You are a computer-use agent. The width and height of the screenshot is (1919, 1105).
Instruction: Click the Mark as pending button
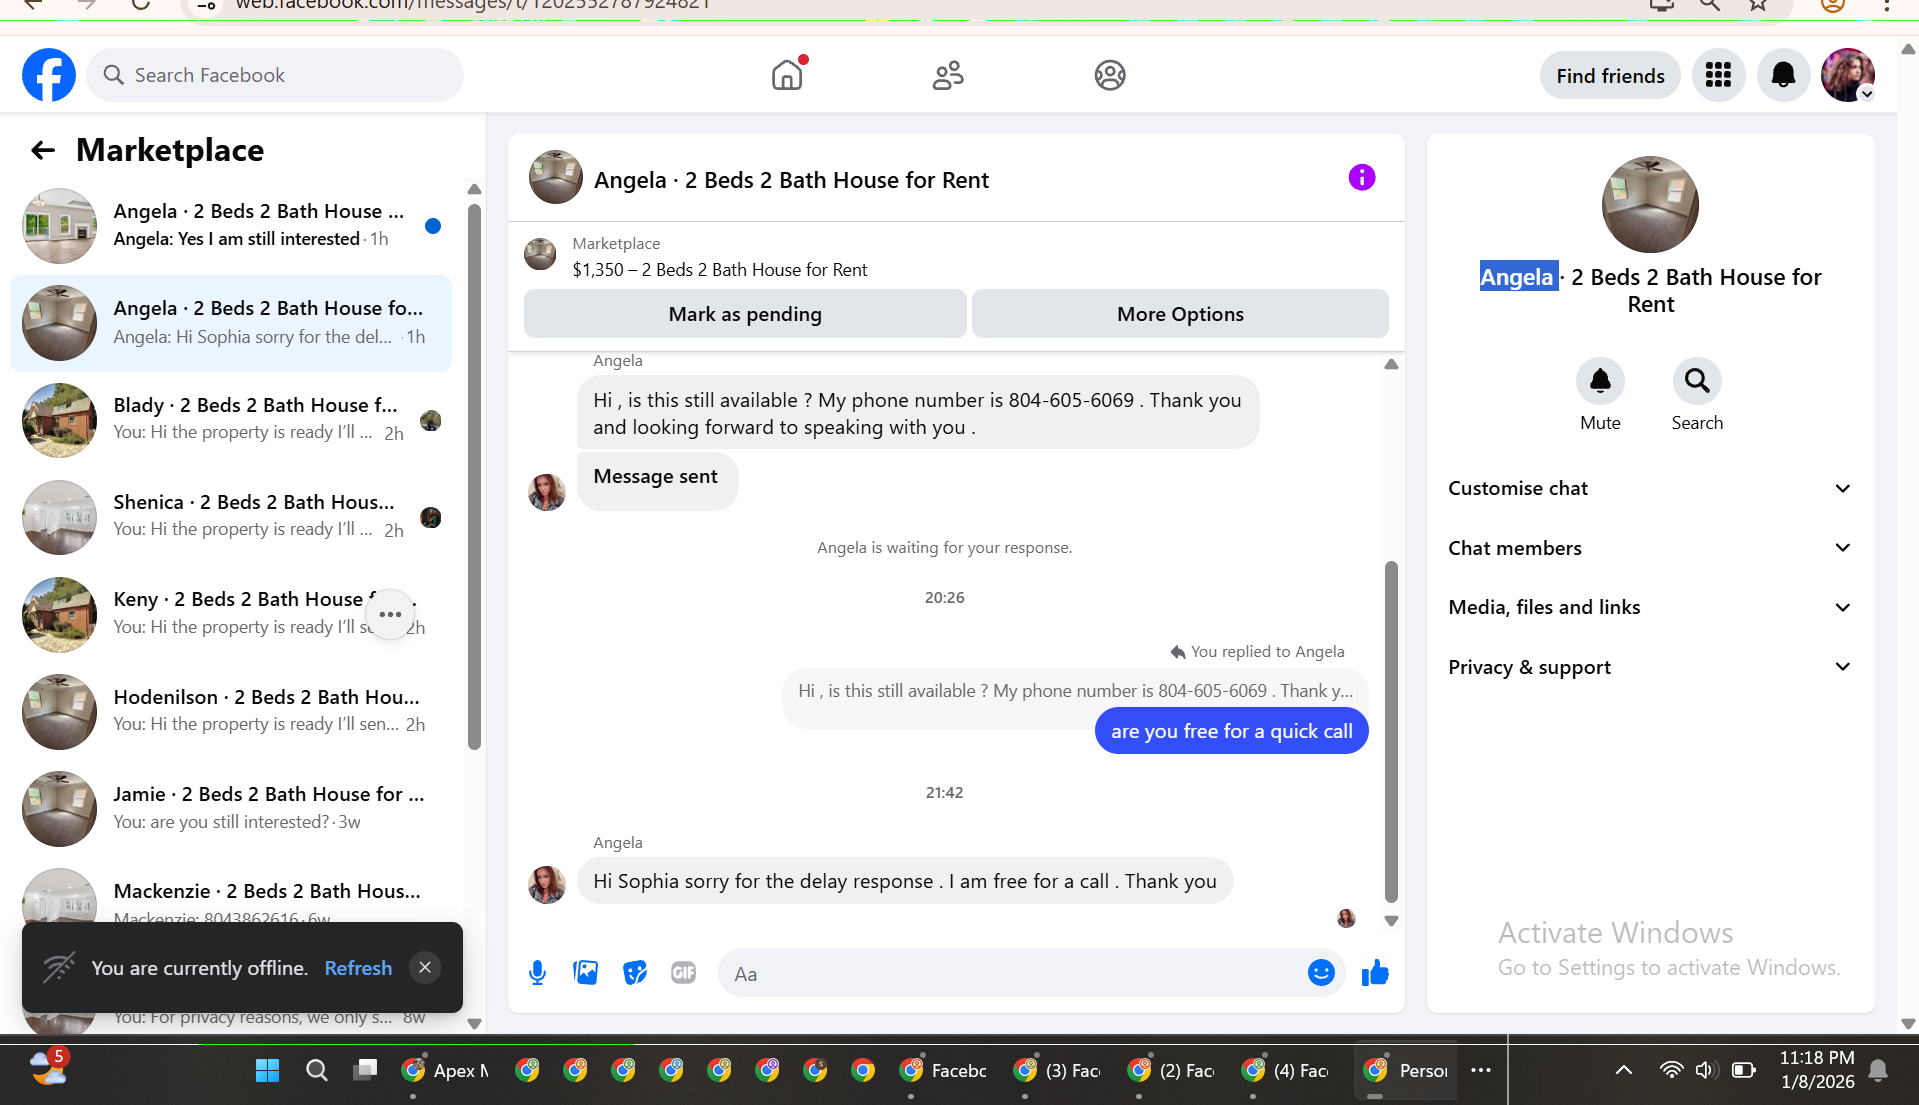(745, 314)
